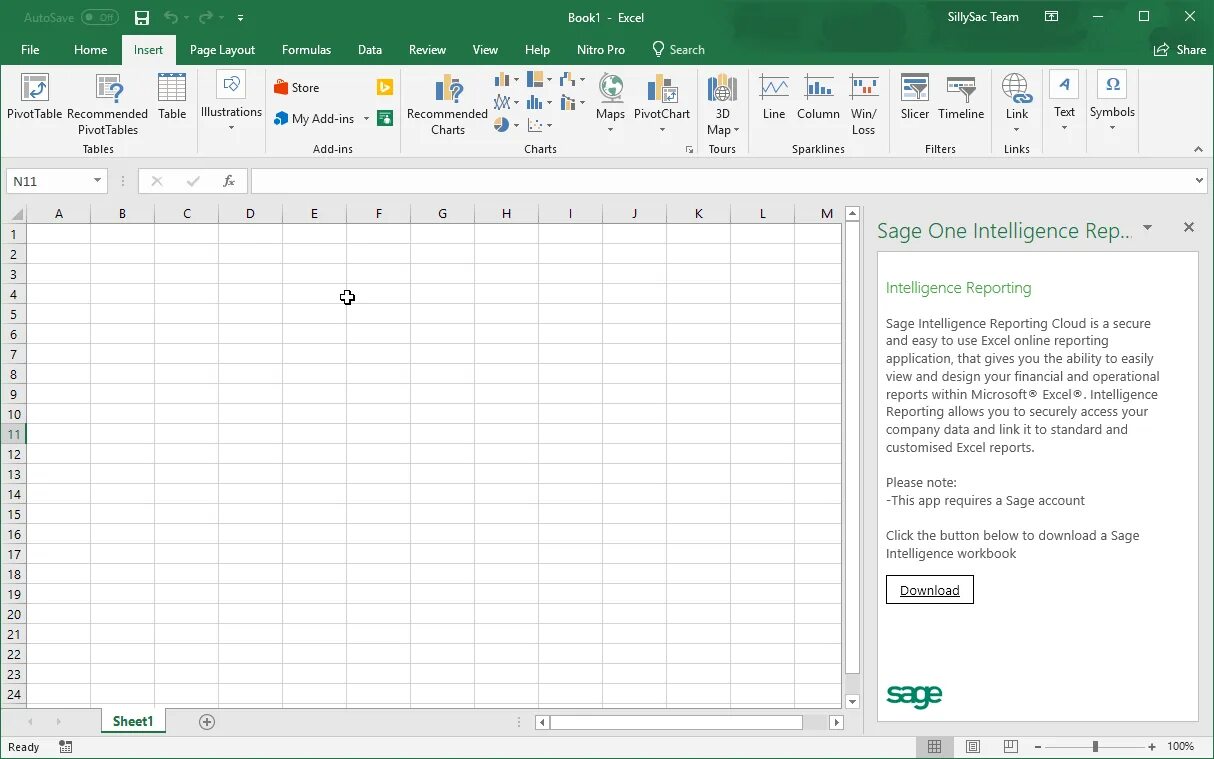Switch to the View tab
This screenshot has height=759, width=1214.
pos(485,50)
